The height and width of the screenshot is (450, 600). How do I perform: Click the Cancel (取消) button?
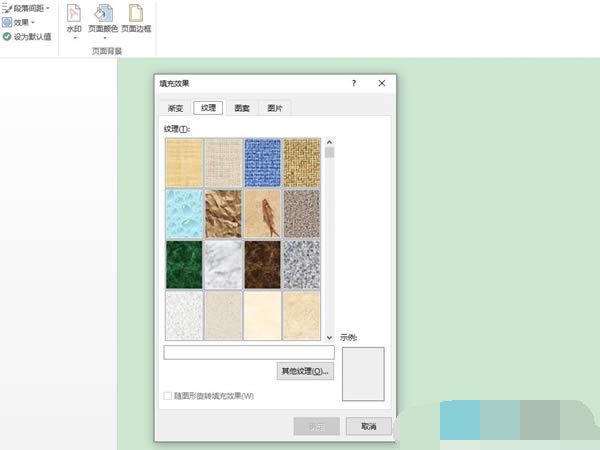pyautogui.click(x=368, y=426)
